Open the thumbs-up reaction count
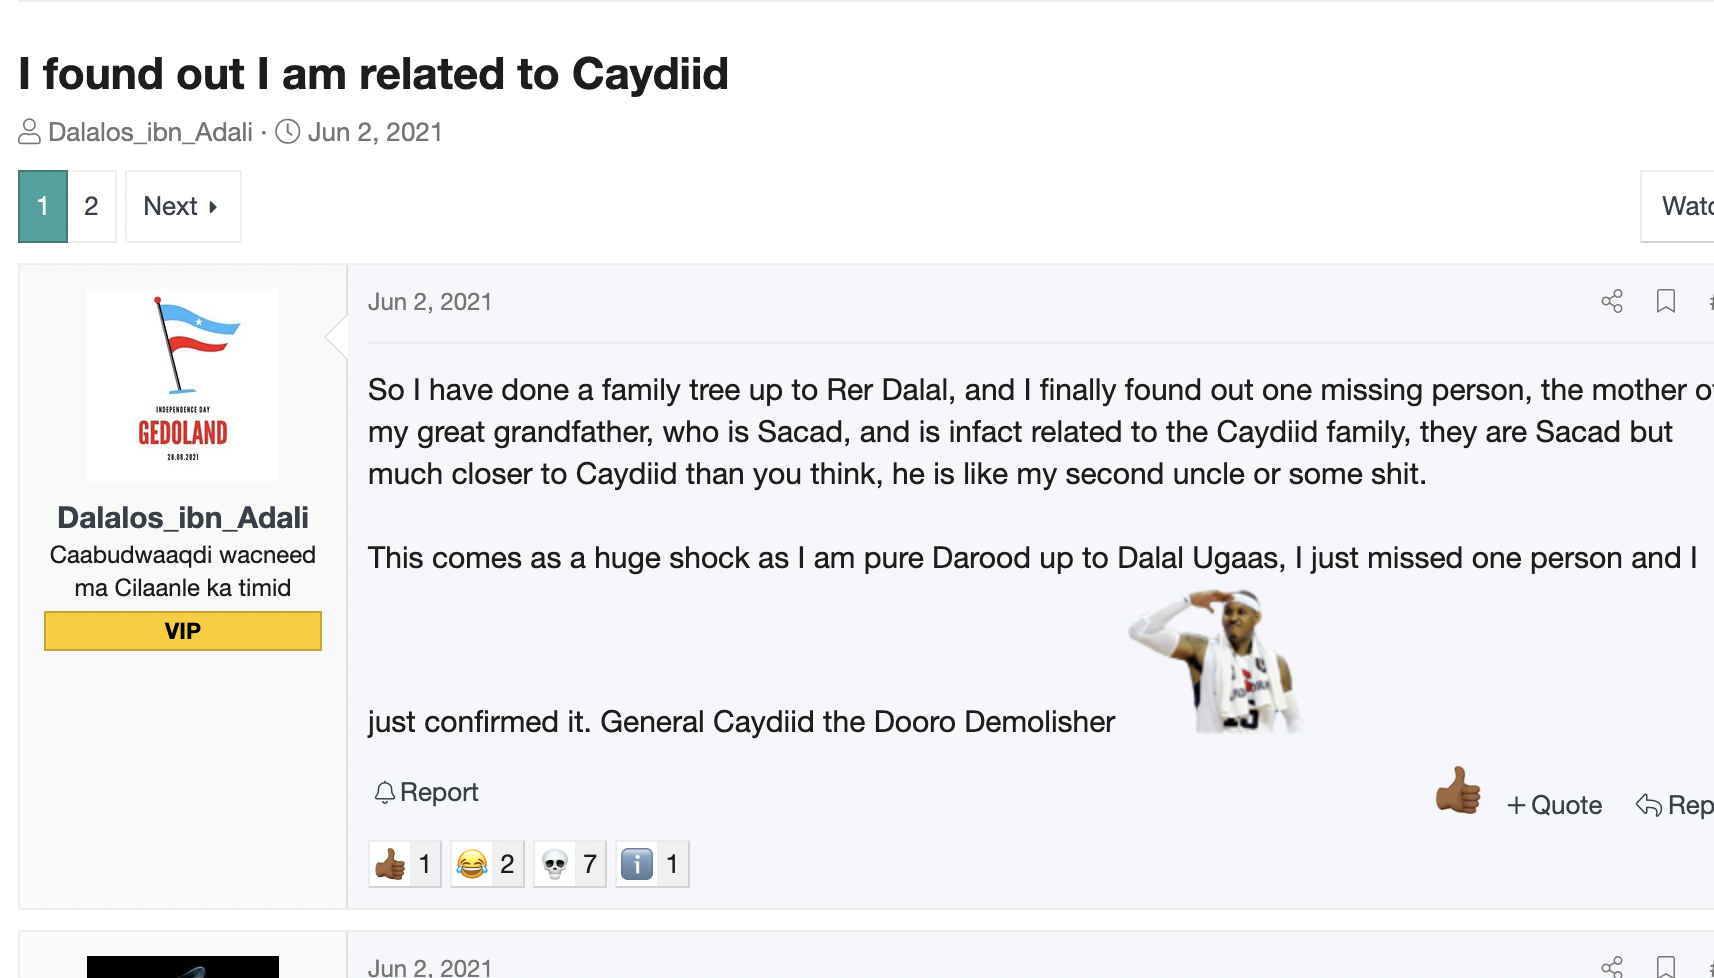Screen dimensions: 1714x978 pos(404,864)
